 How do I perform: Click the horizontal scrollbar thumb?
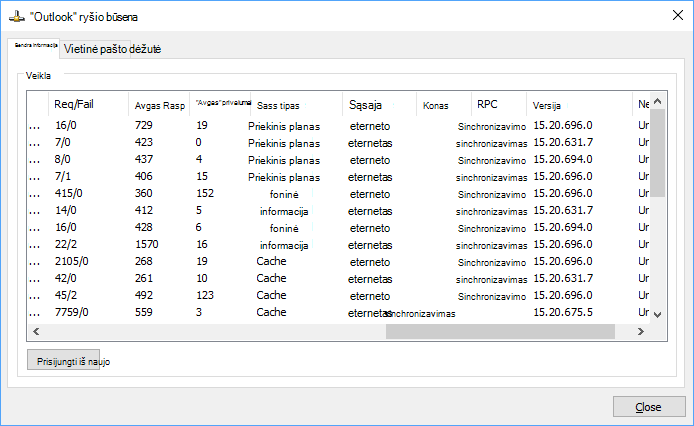(x=500, y=331)
